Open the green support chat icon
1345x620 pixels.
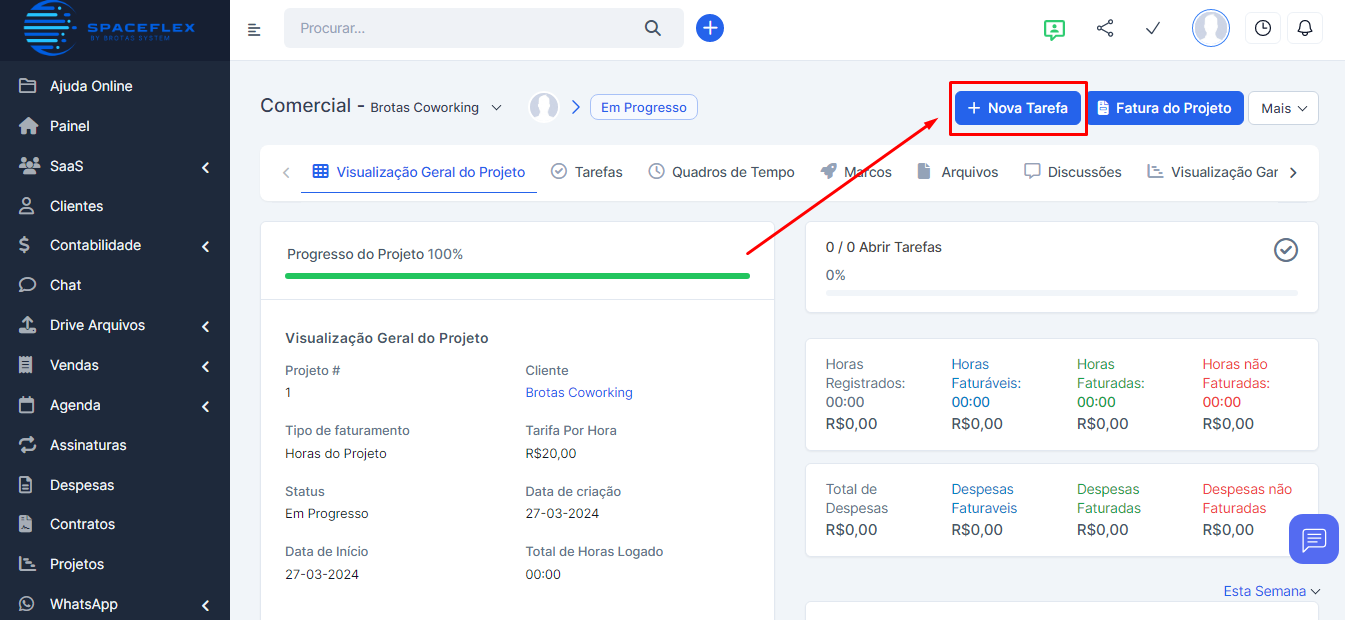click(1053, 29)
